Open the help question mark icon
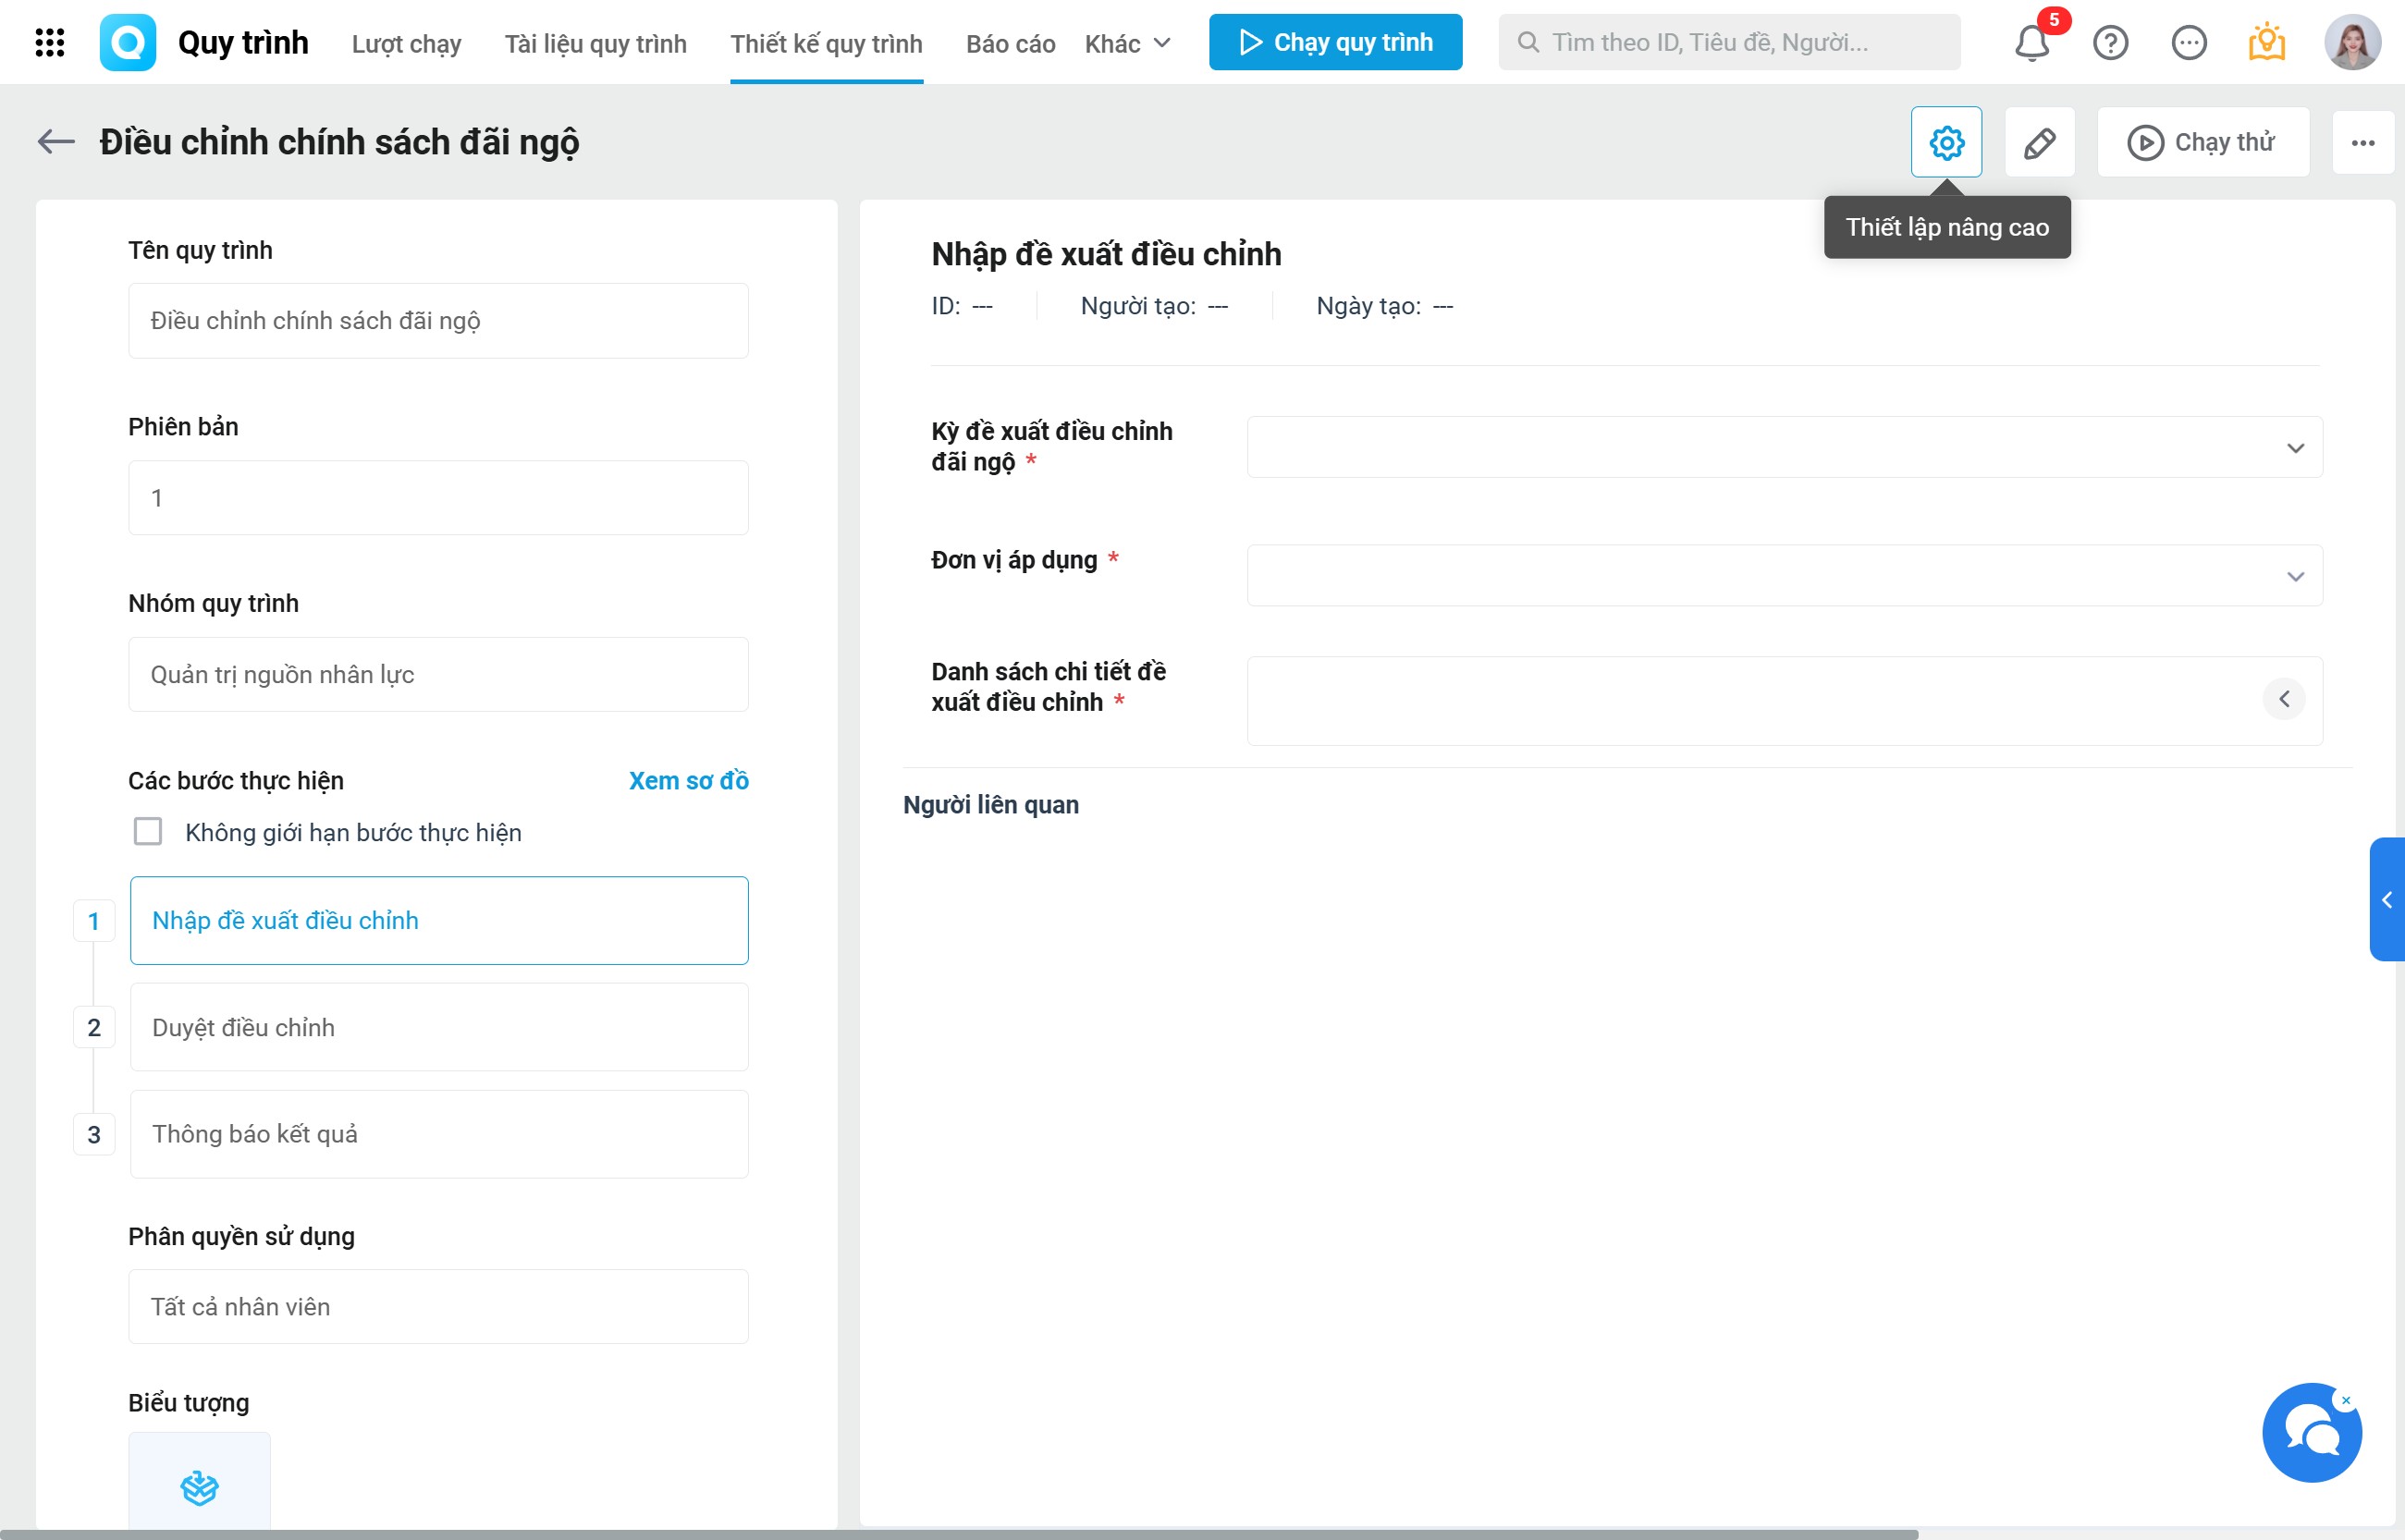This screenshot has width=2405, height=1540. pos(2110,43)
